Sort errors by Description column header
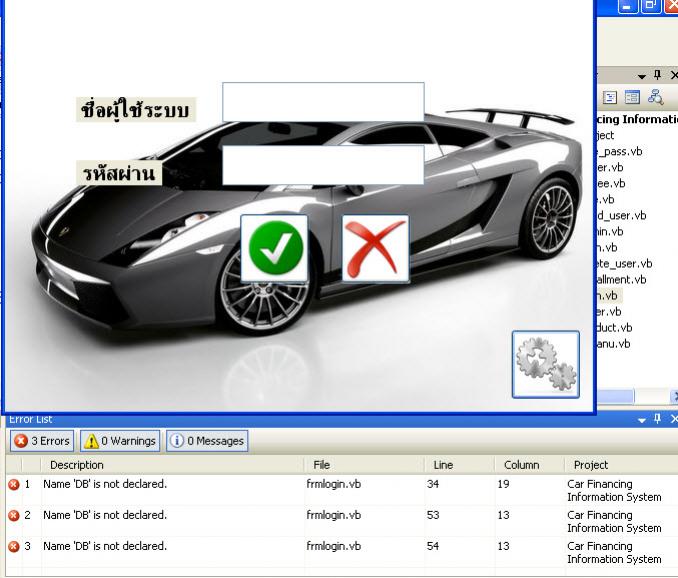Viewport: 678px width, 578px height. (77, 465)
